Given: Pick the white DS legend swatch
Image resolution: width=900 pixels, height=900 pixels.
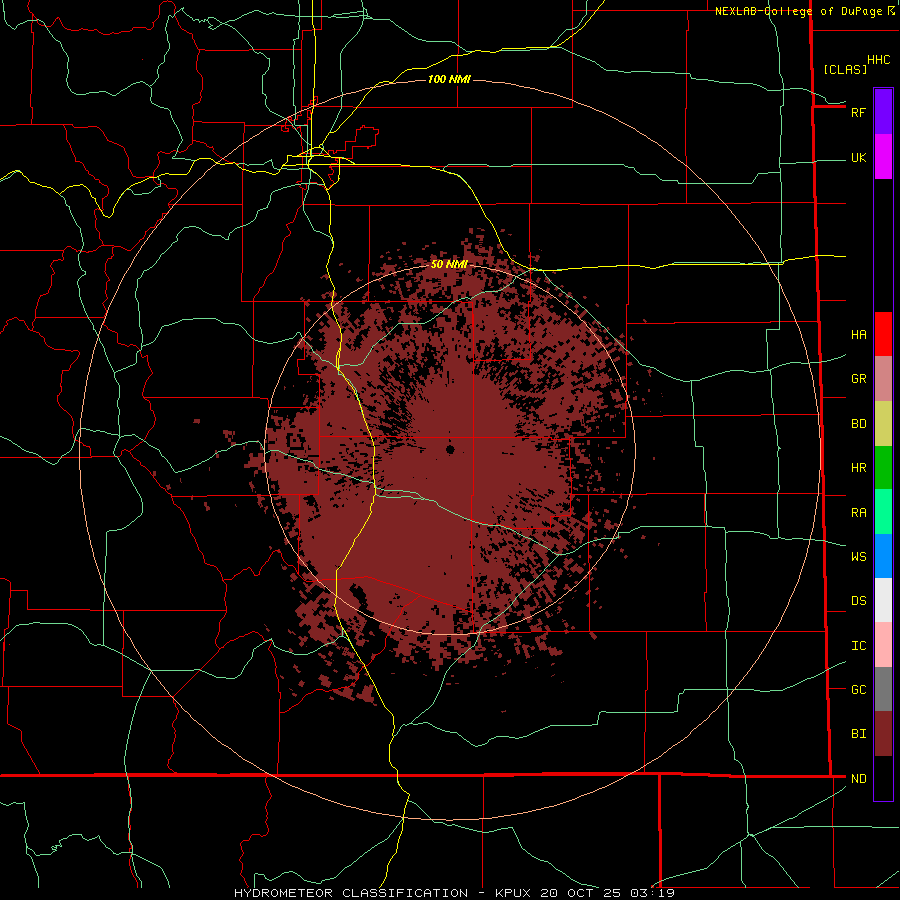Looking at the screenshot, I should click(883, 600).
